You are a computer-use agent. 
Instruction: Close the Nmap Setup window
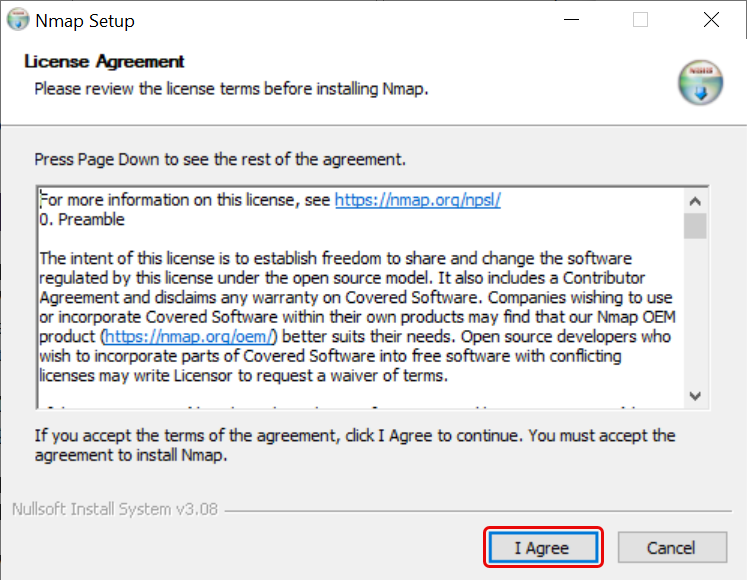pyautogui.click(x=711, y=20)
